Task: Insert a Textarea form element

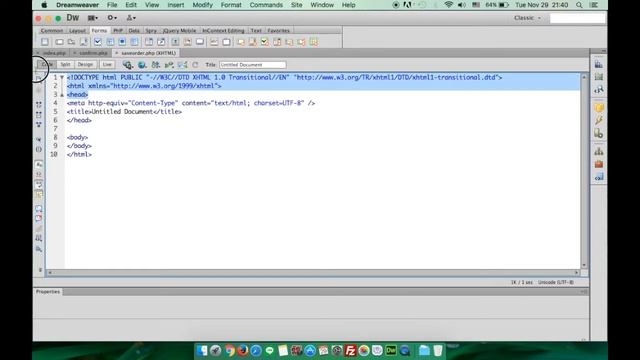Action: coord(84,42)
